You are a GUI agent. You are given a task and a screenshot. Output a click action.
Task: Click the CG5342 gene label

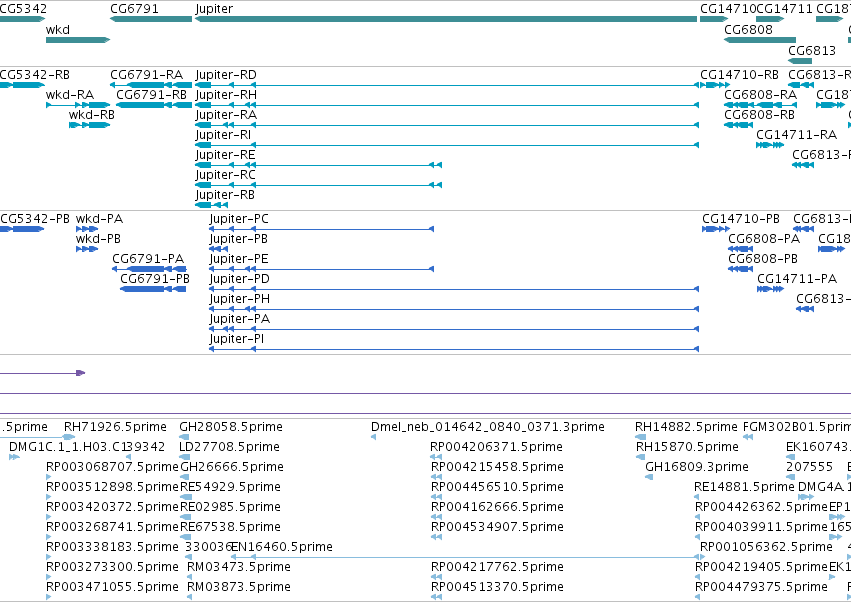[x=23, y=9]
